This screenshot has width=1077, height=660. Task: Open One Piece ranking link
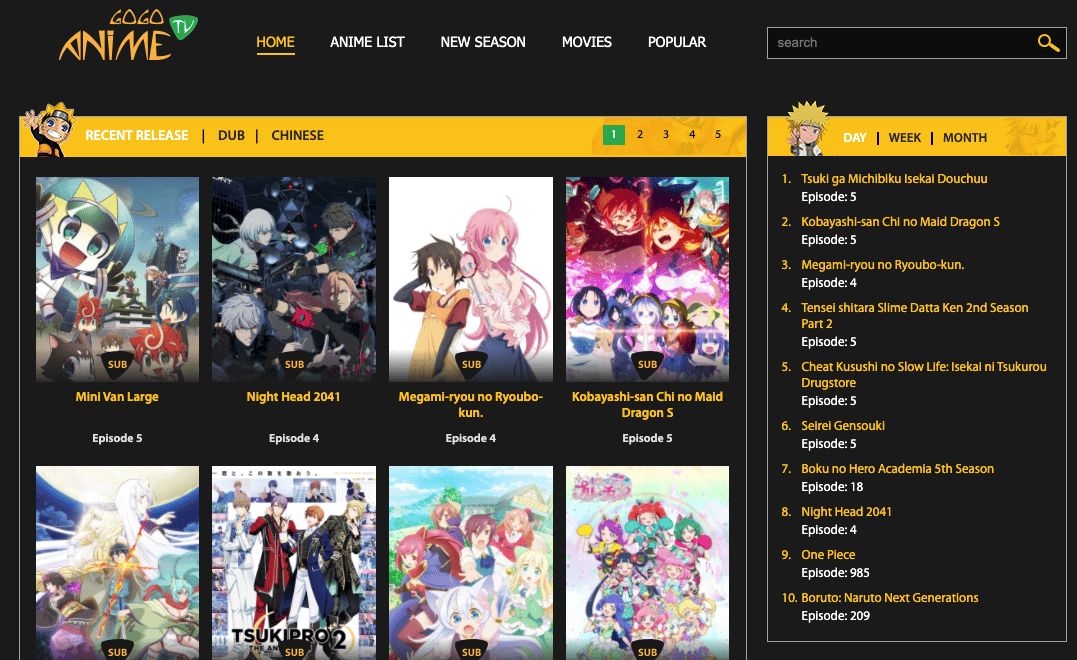pos(828,554)
